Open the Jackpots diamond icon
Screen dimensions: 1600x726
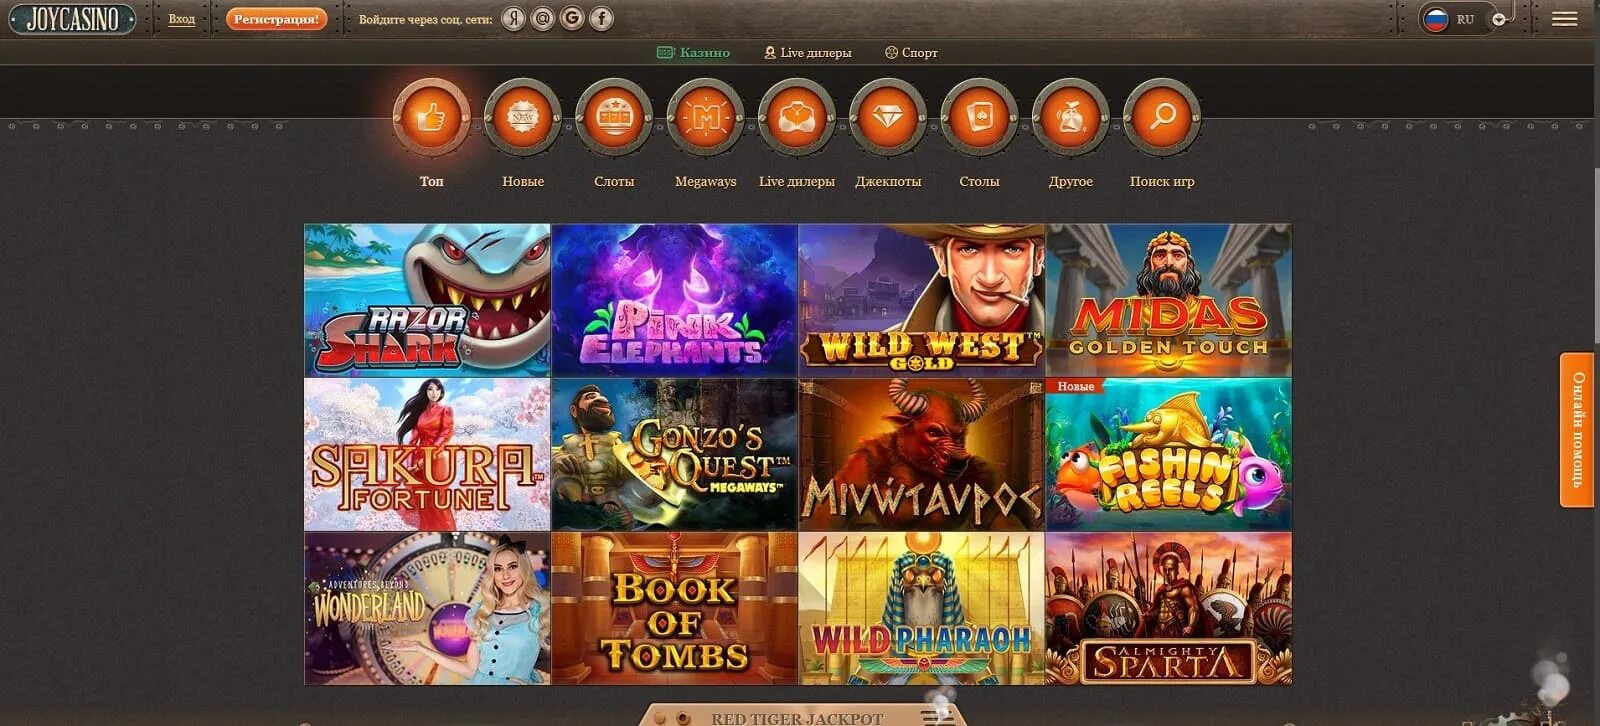coord(888,118)
